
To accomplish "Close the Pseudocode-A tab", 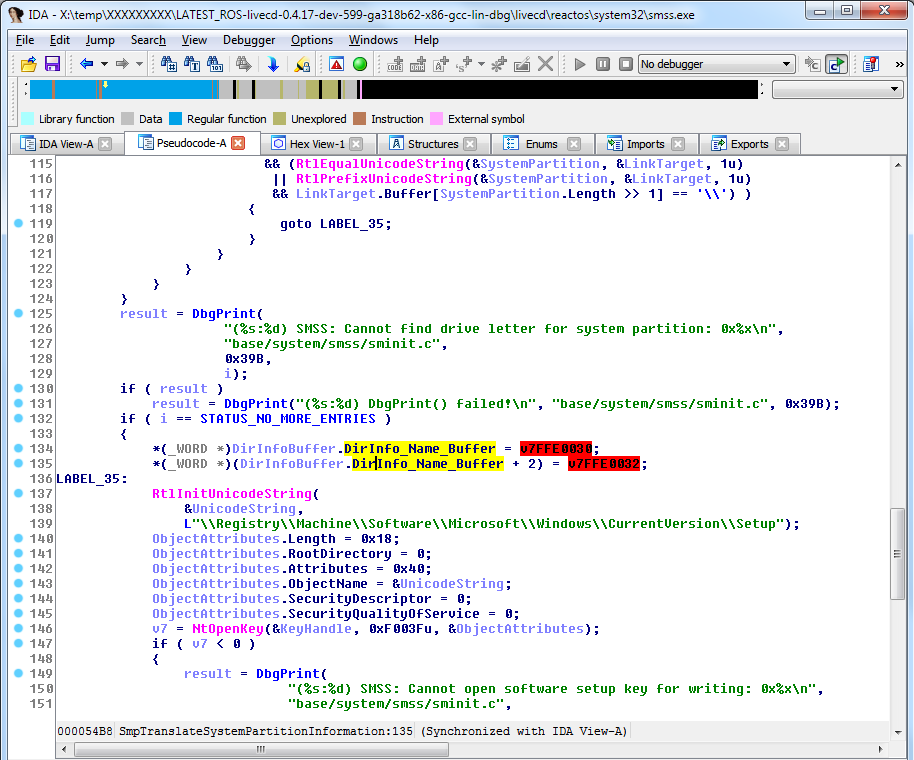I will (x=238, y=143).
